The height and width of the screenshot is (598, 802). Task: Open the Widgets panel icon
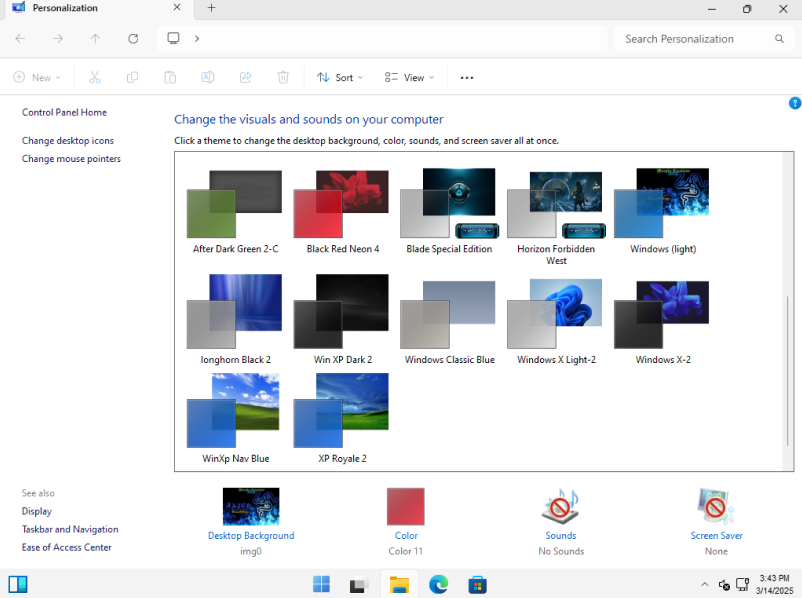(x=18, y=584)
